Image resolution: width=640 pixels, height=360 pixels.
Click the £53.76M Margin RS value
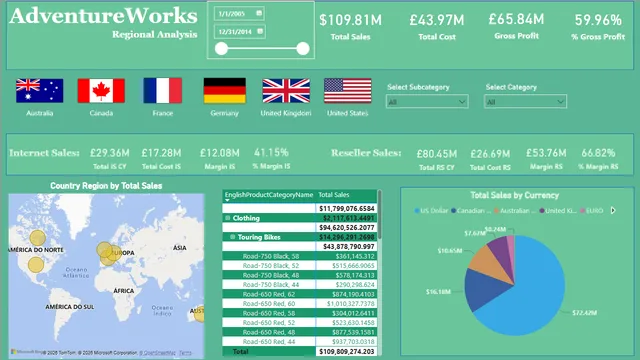pyautogui.click(x=546, y=153)
